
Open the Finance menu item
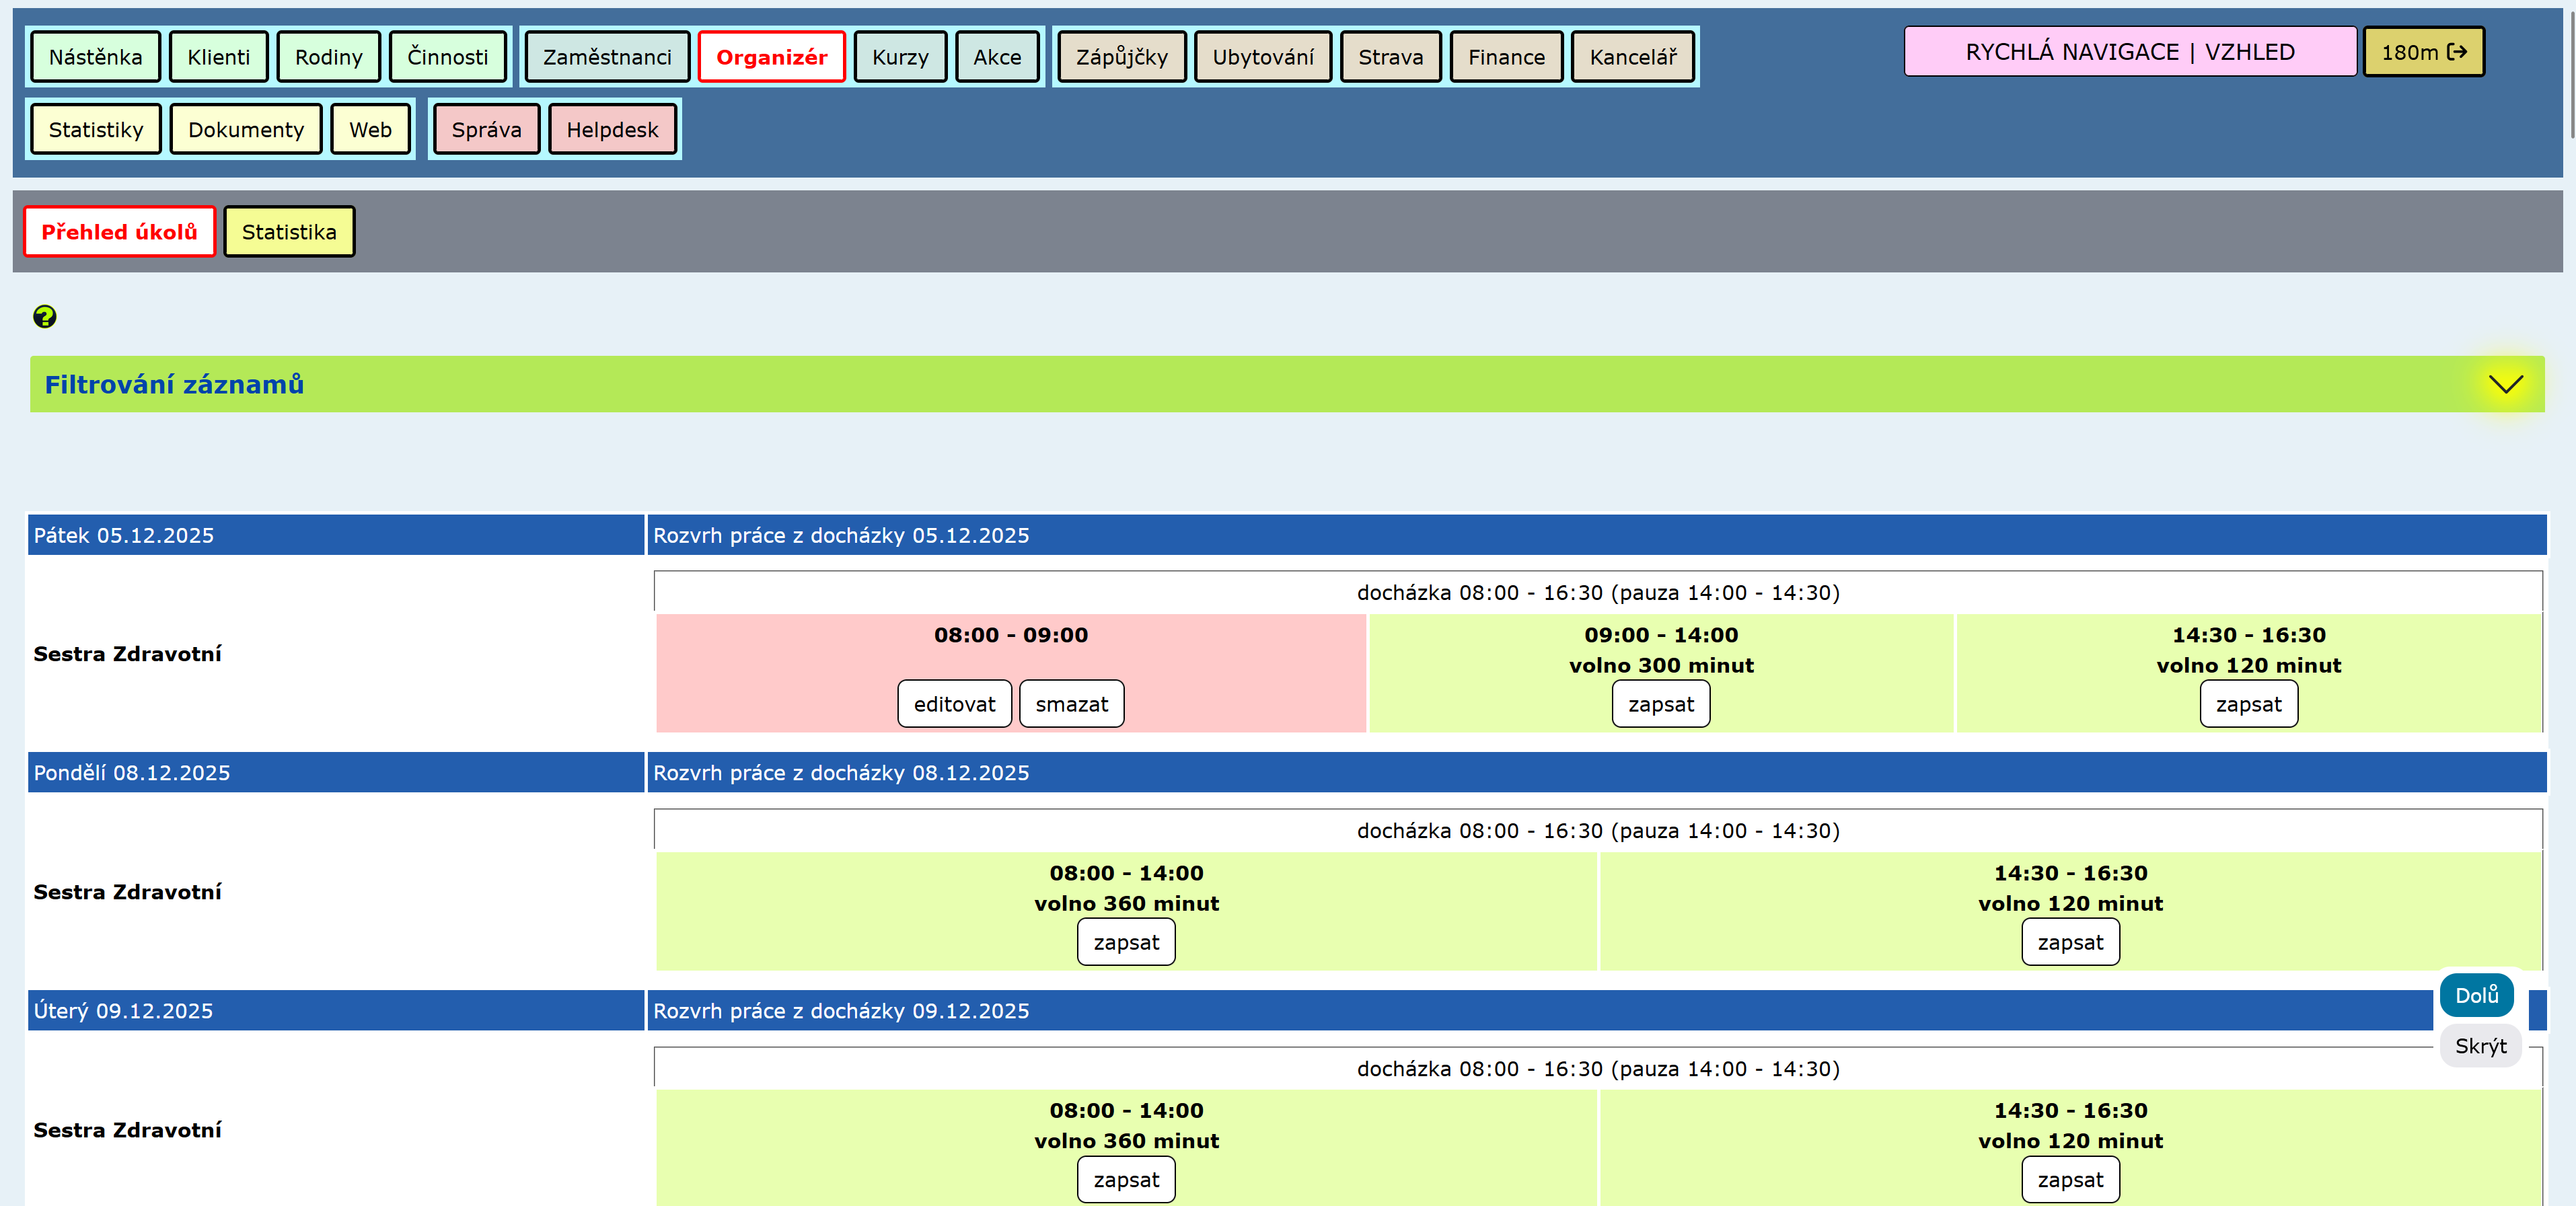click(x=1505, y=57)
